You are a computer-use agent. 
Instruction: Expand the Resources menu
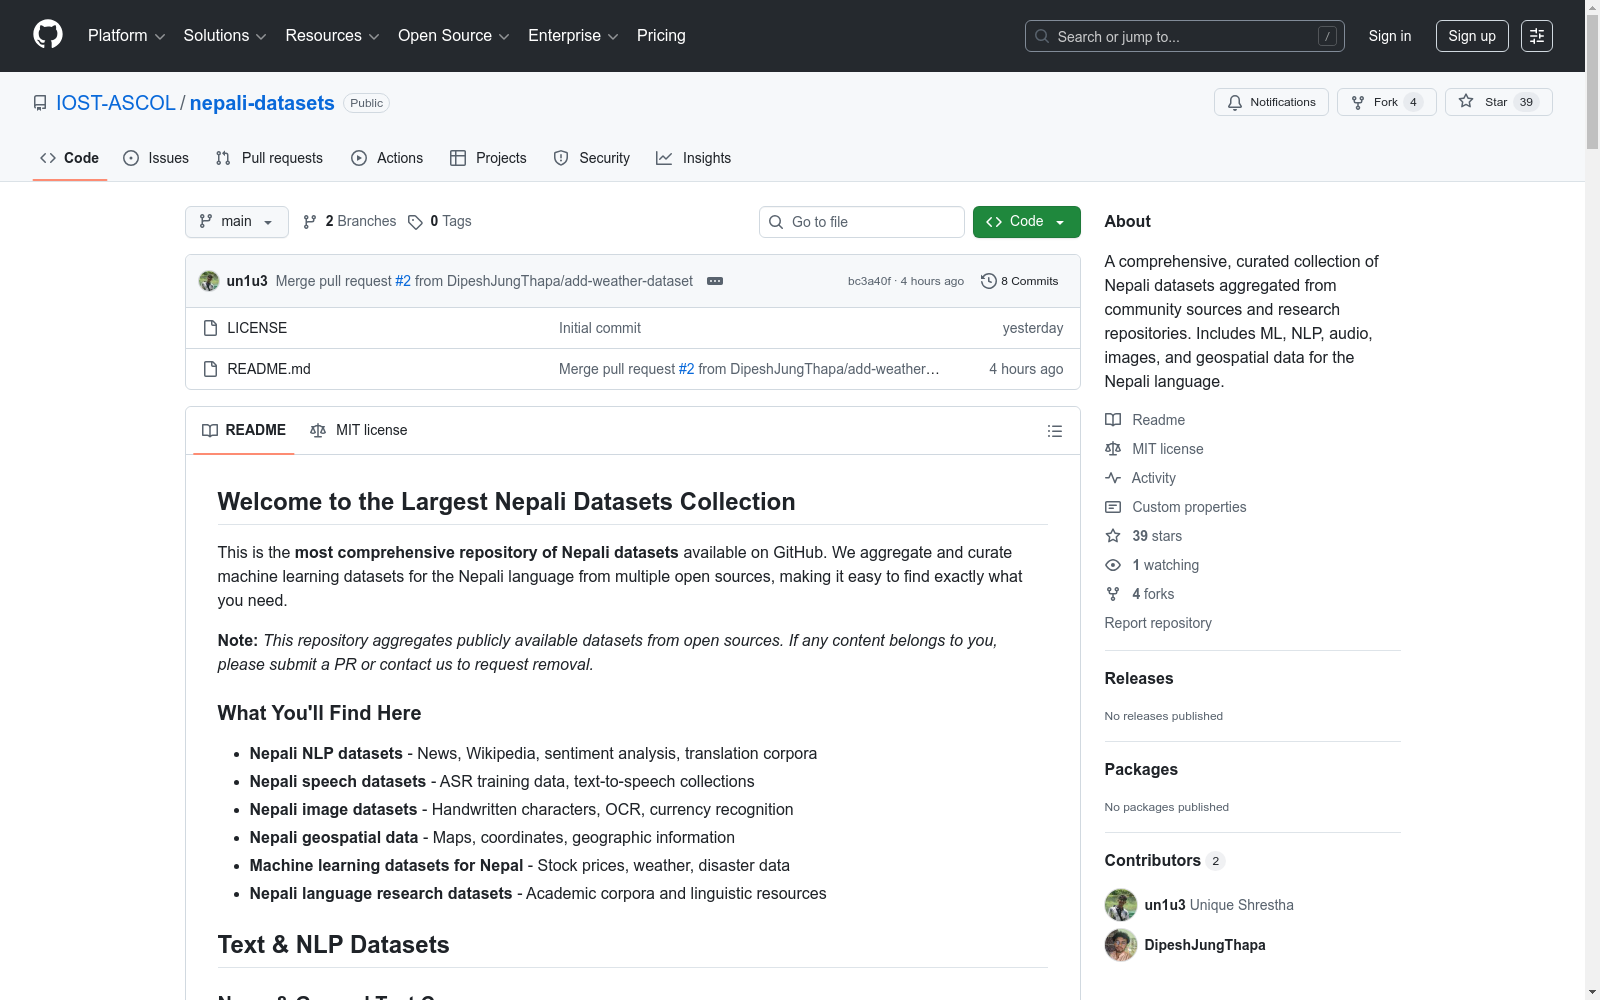[332, 36]
